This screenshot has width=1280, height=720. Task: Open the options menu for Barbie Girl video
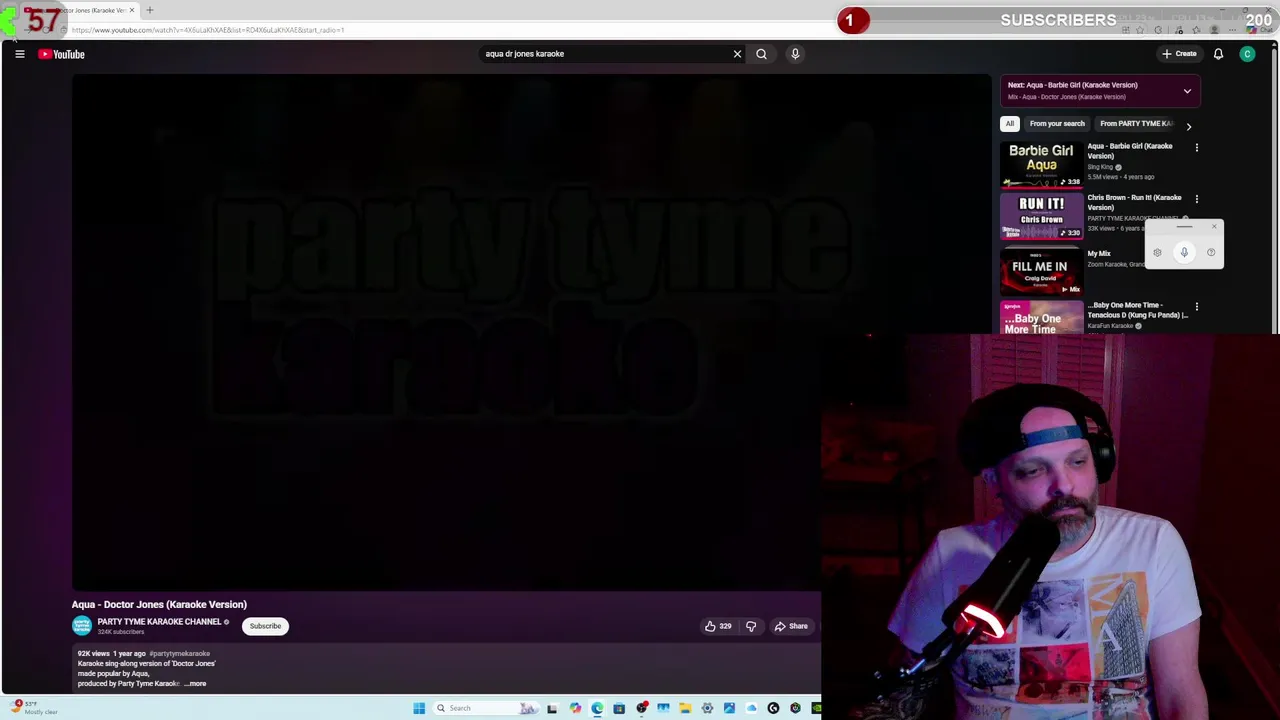point(1196,148)
